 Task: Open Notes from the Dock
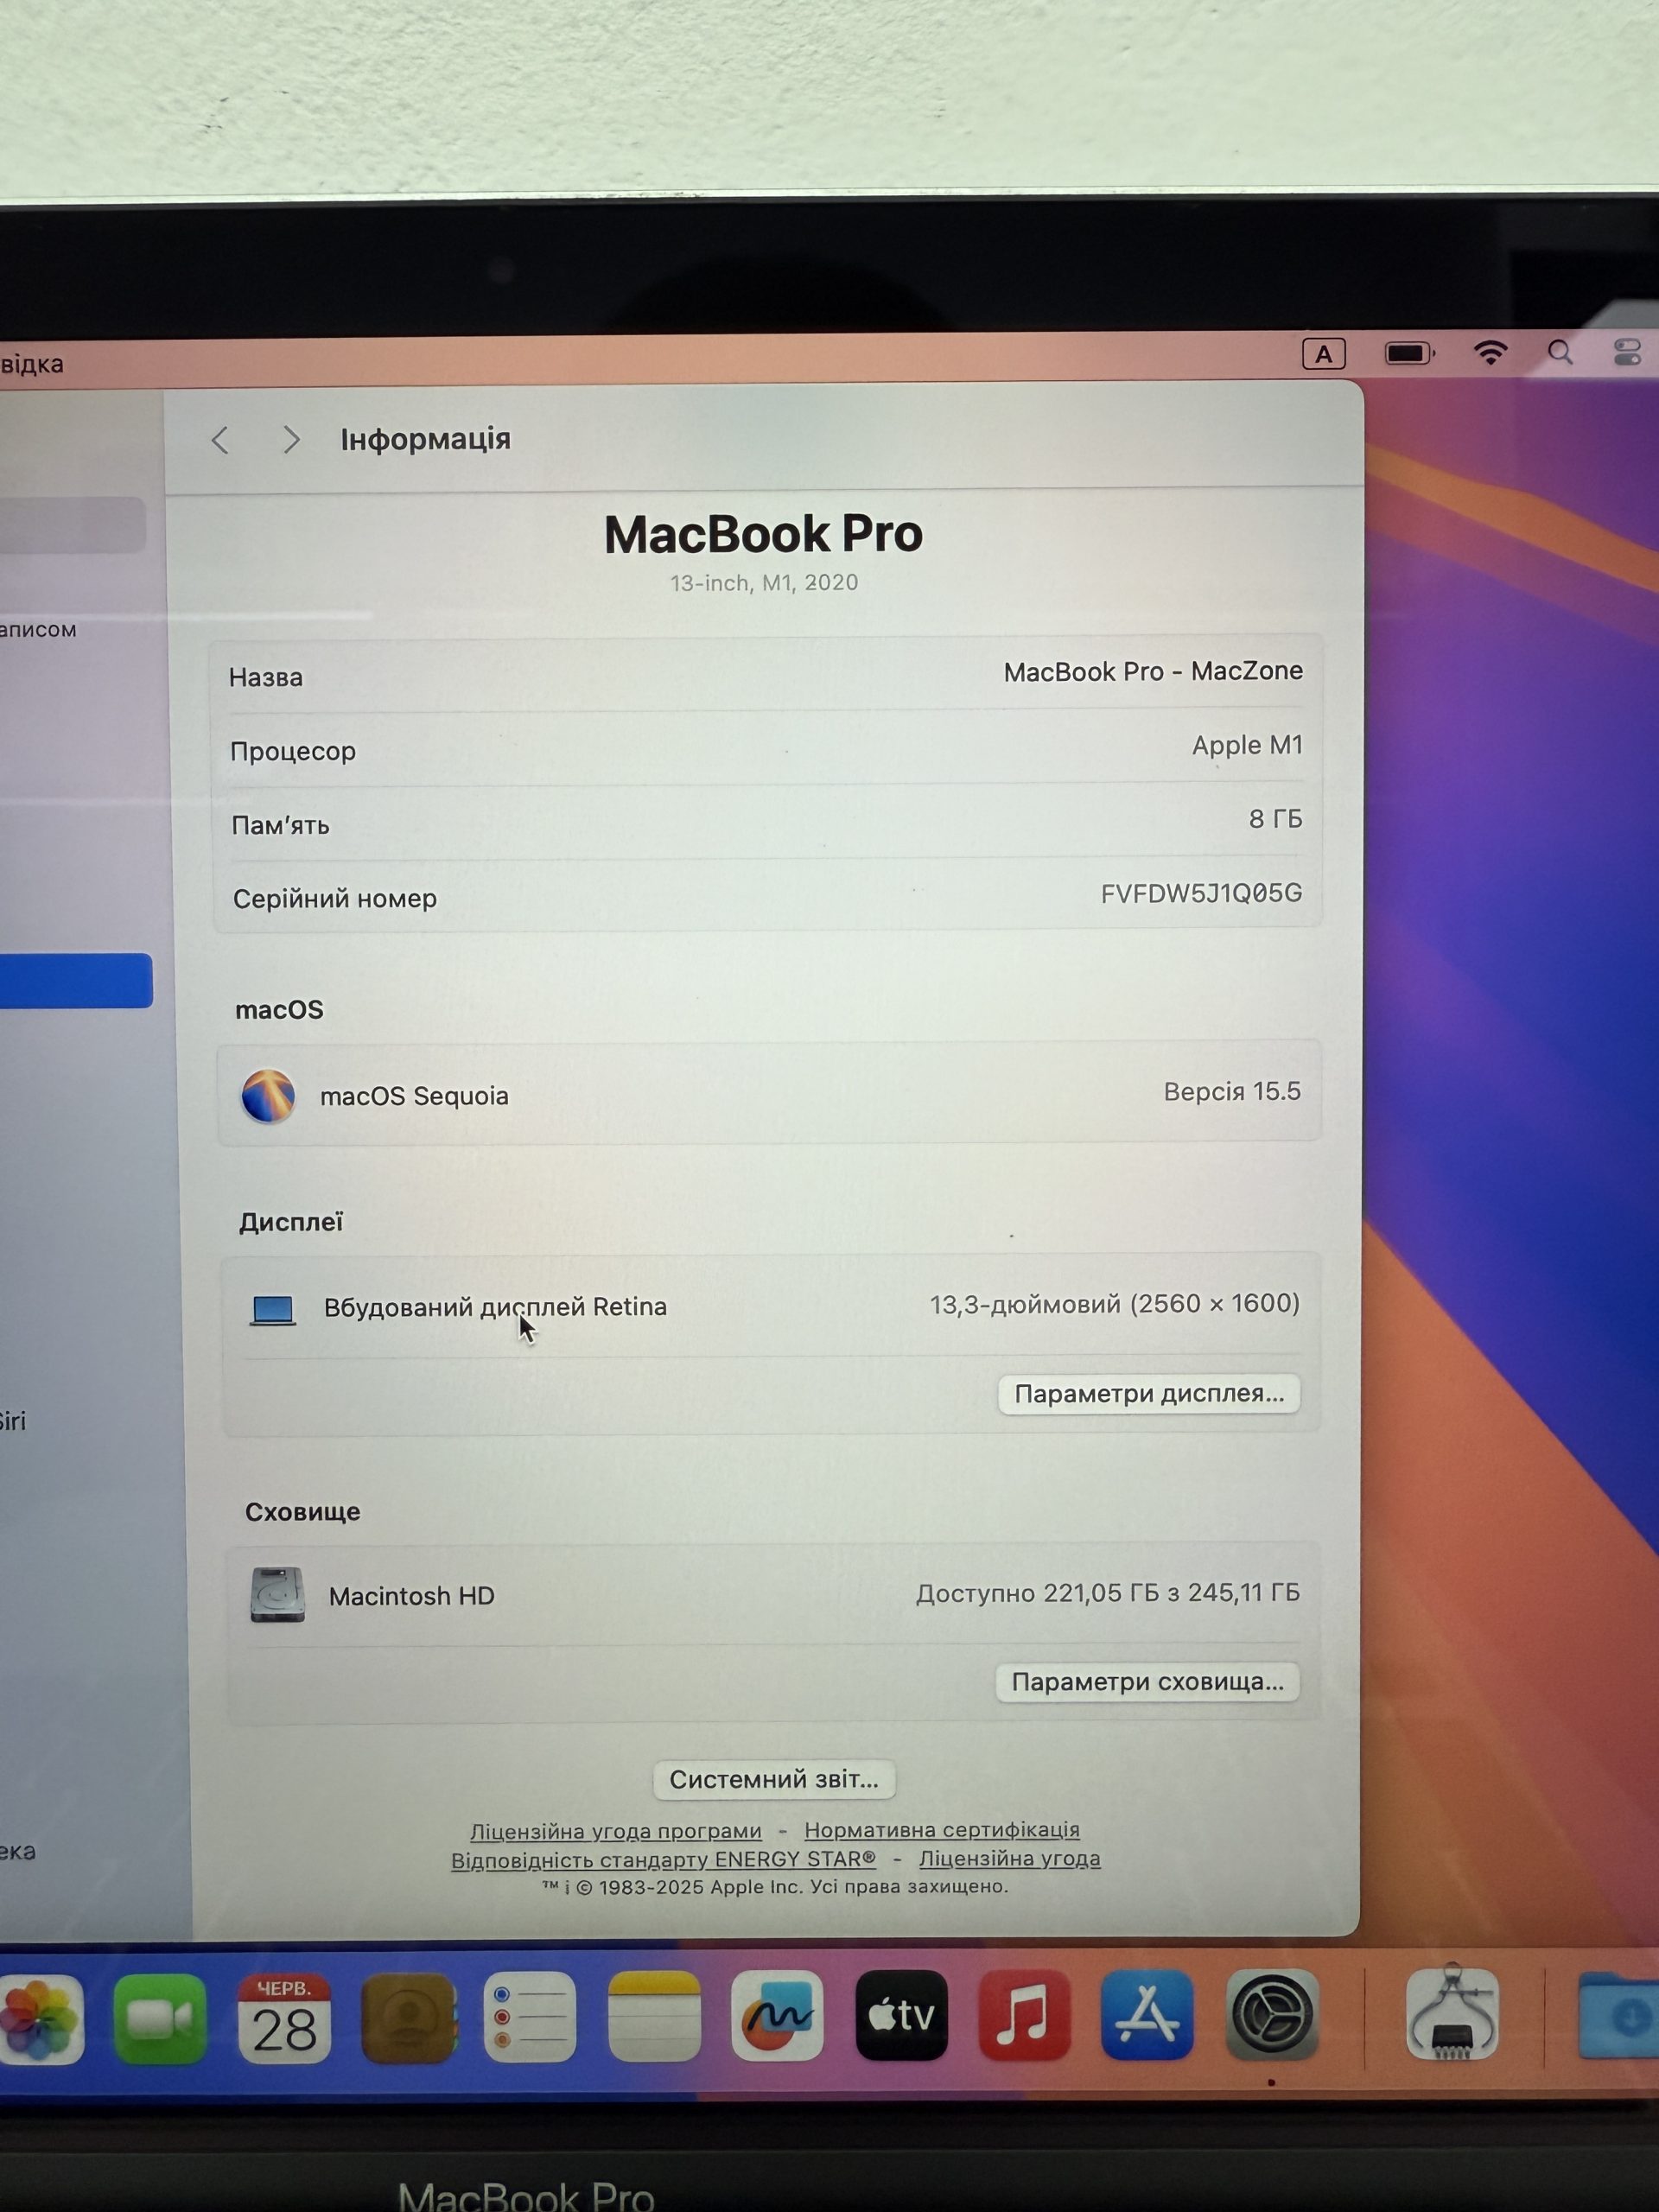[x=654, y=2017]
